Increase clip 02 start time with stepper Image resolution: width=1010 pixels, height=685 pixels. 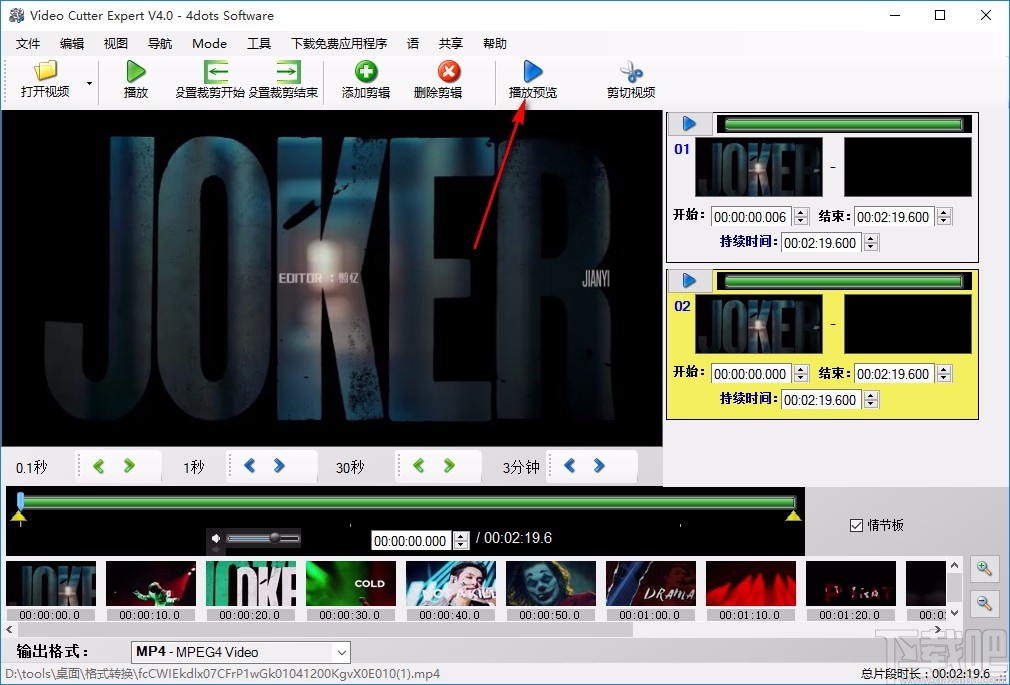(802, 369)
